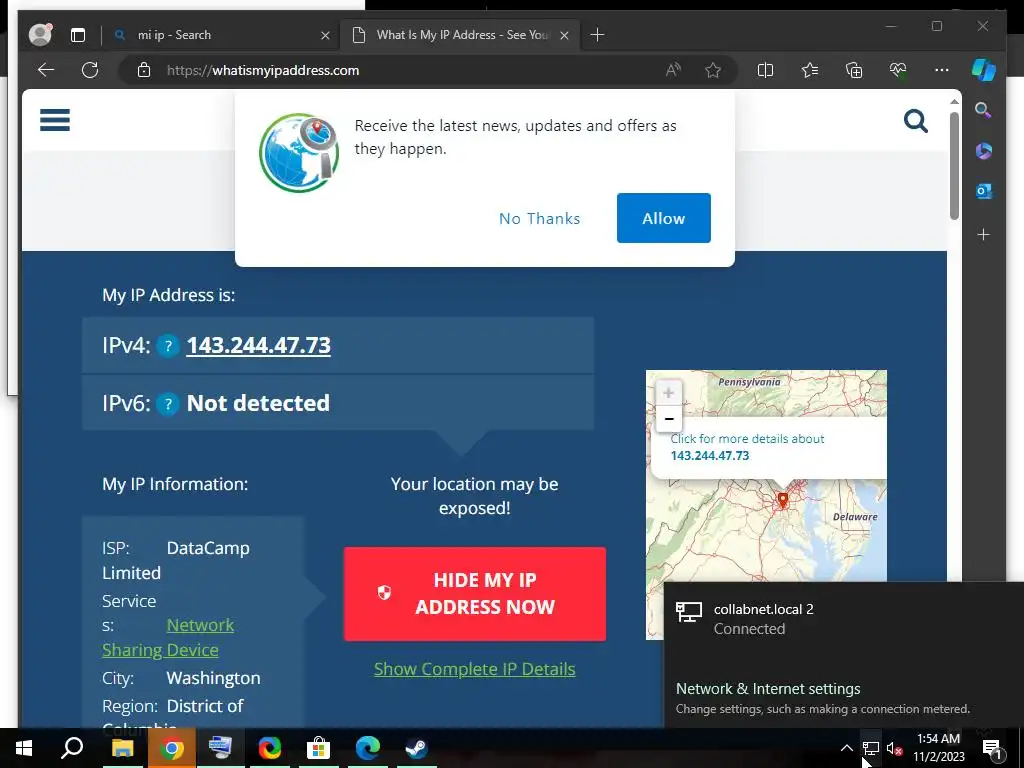Open Steam from the taskbar
Screen dimensions: 1024x768
(416, 748)
